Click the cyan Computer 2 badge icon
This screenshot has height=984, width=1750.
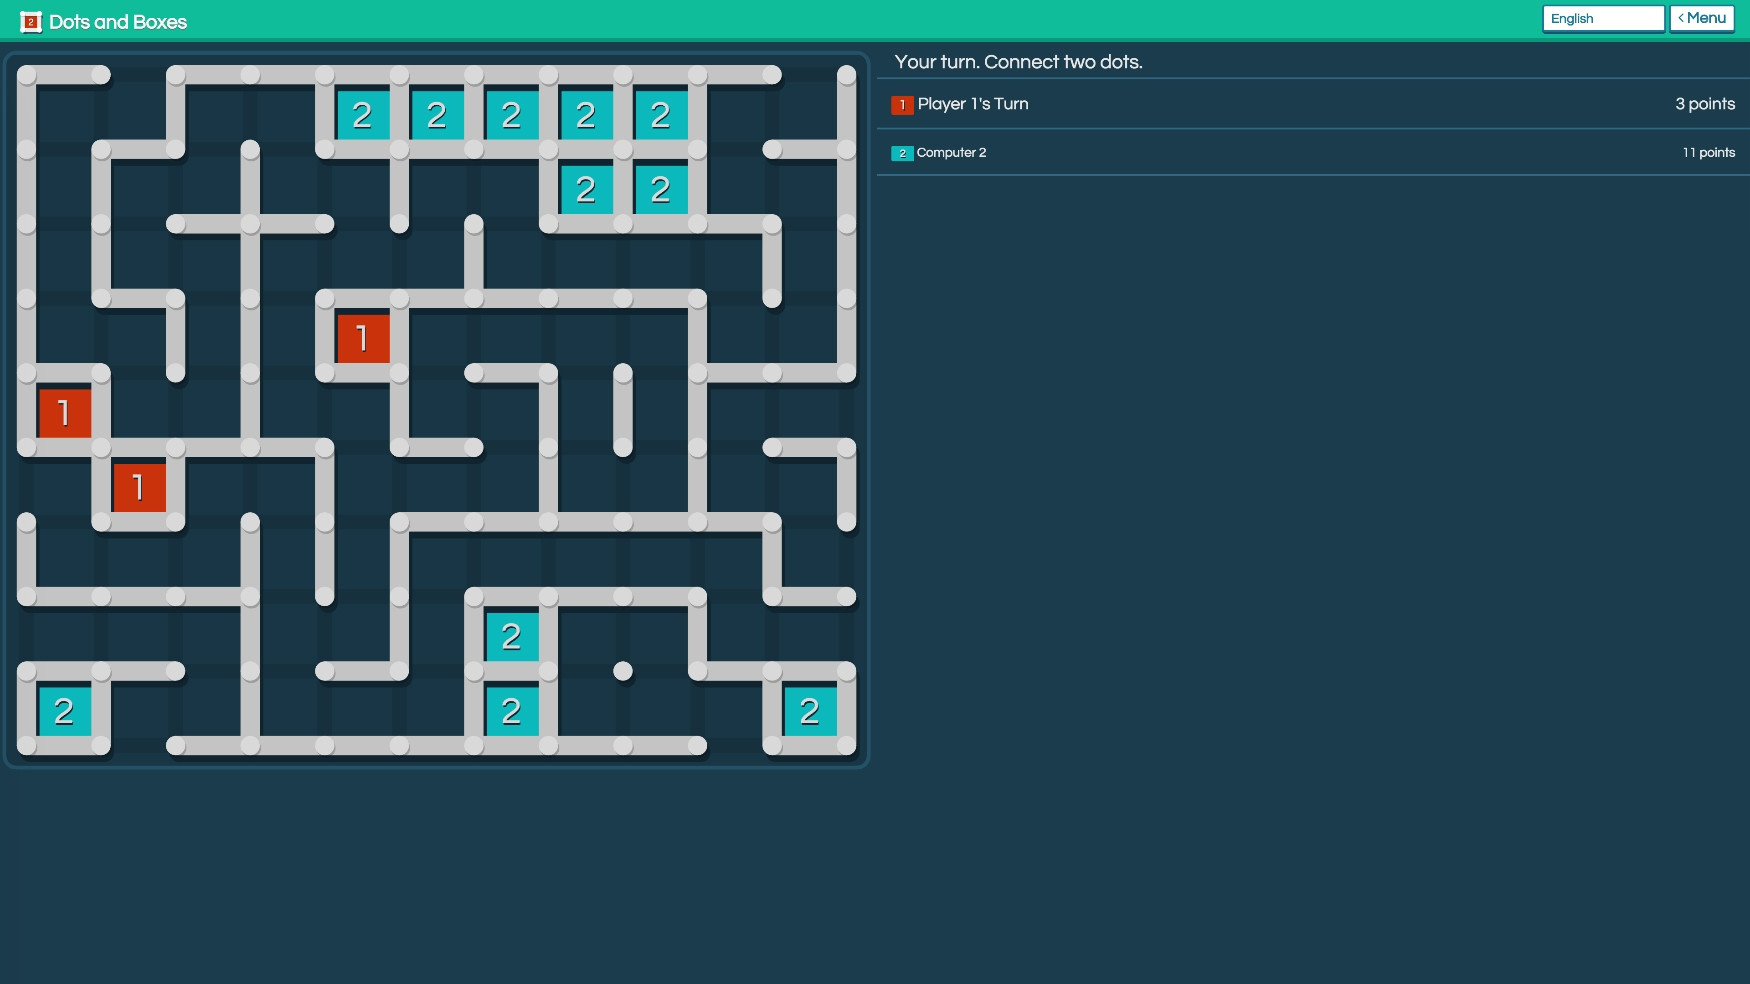pos(902,153)
